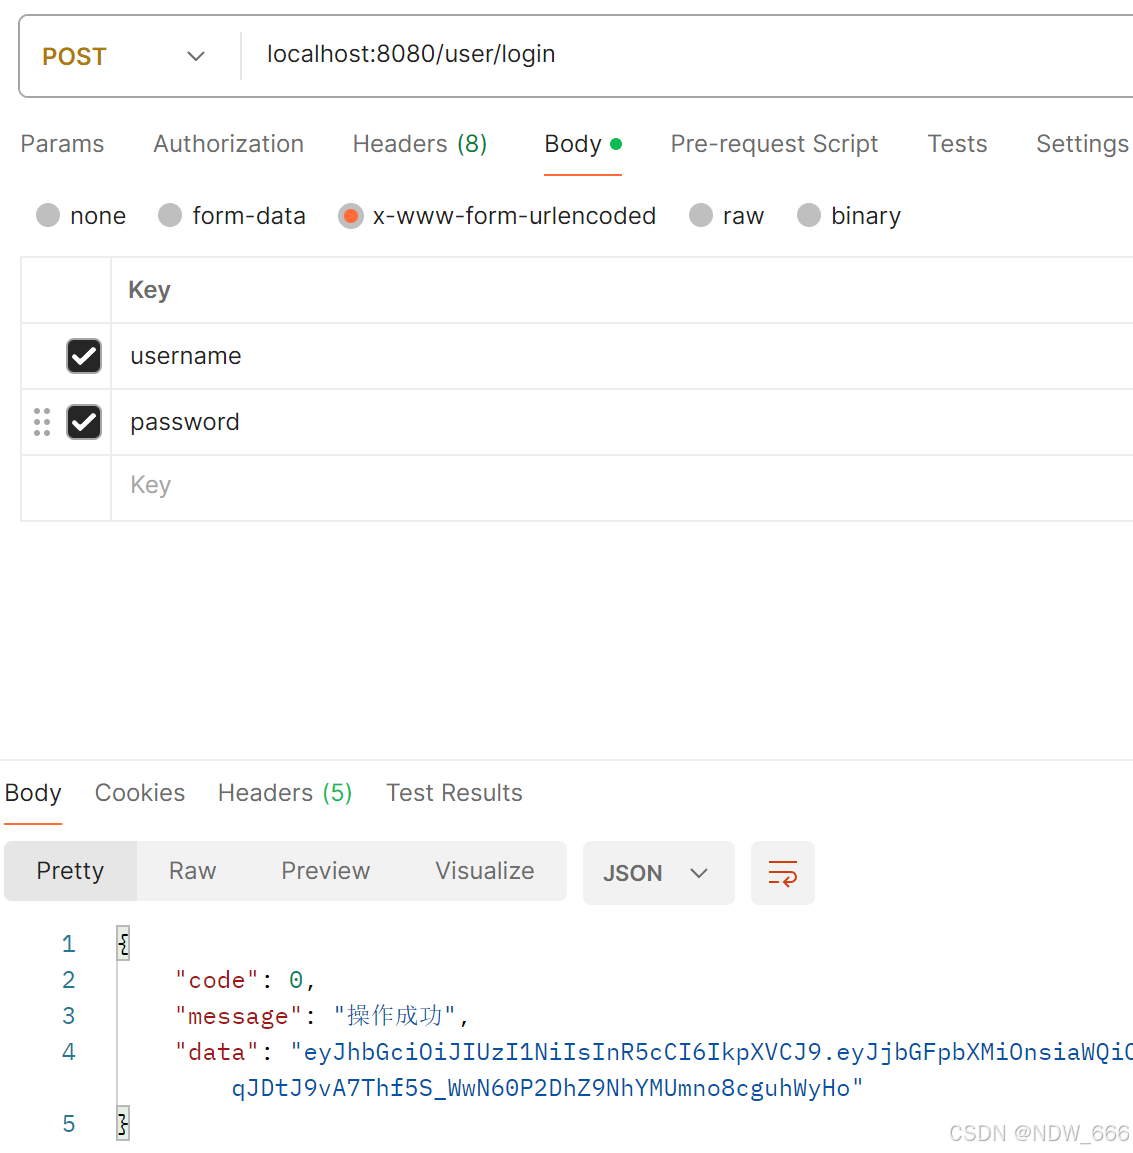Click the chevron on the POST method selector
This screenshot has height=1153, width=1133.
tap(196, 56)
